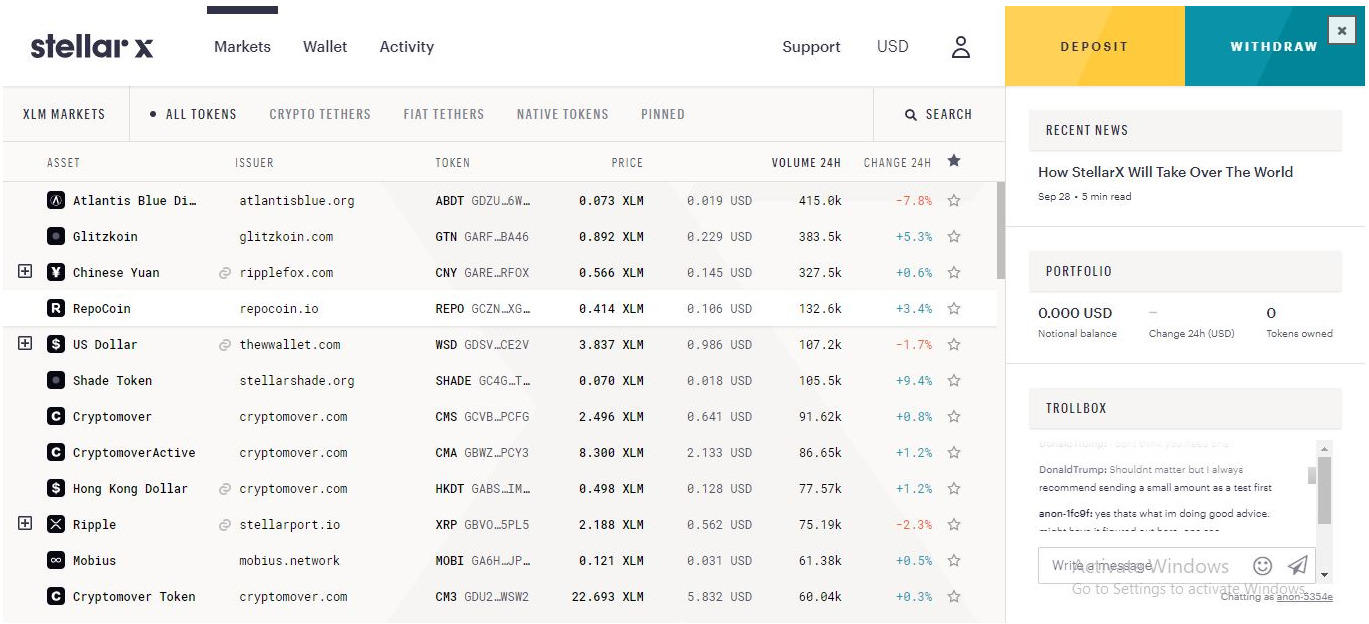The height and width of the screenshot is (624, 1369).
Task: Open the user account profile icon
Action: pos(960,47)
